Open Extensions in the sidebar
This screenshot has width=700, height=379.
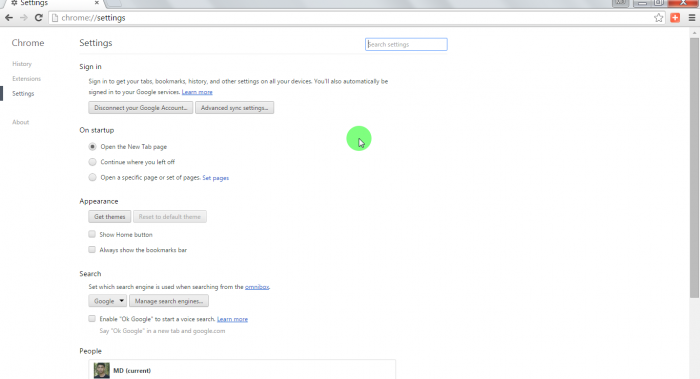point(26,79)
